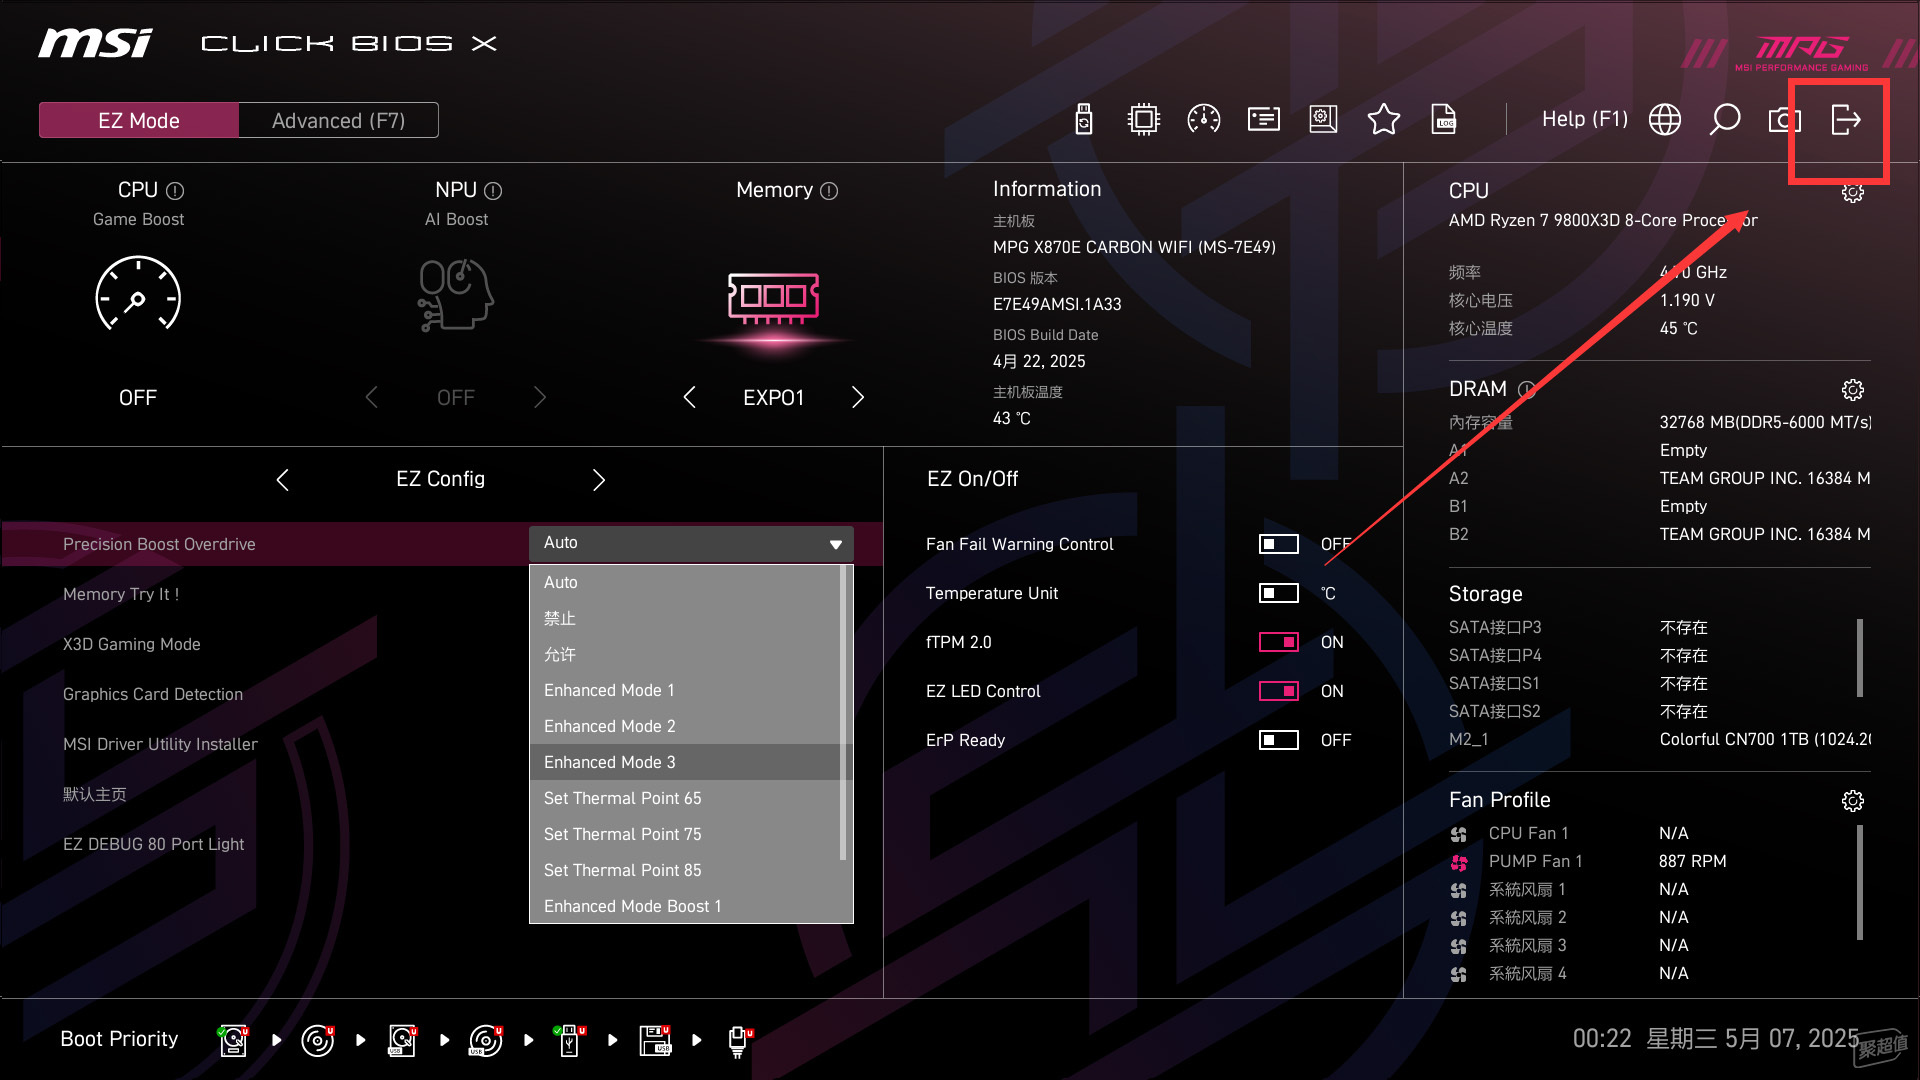
Task: Click the exit BIOS icon
Action: pyautogui.click(x=1845, y=120)
